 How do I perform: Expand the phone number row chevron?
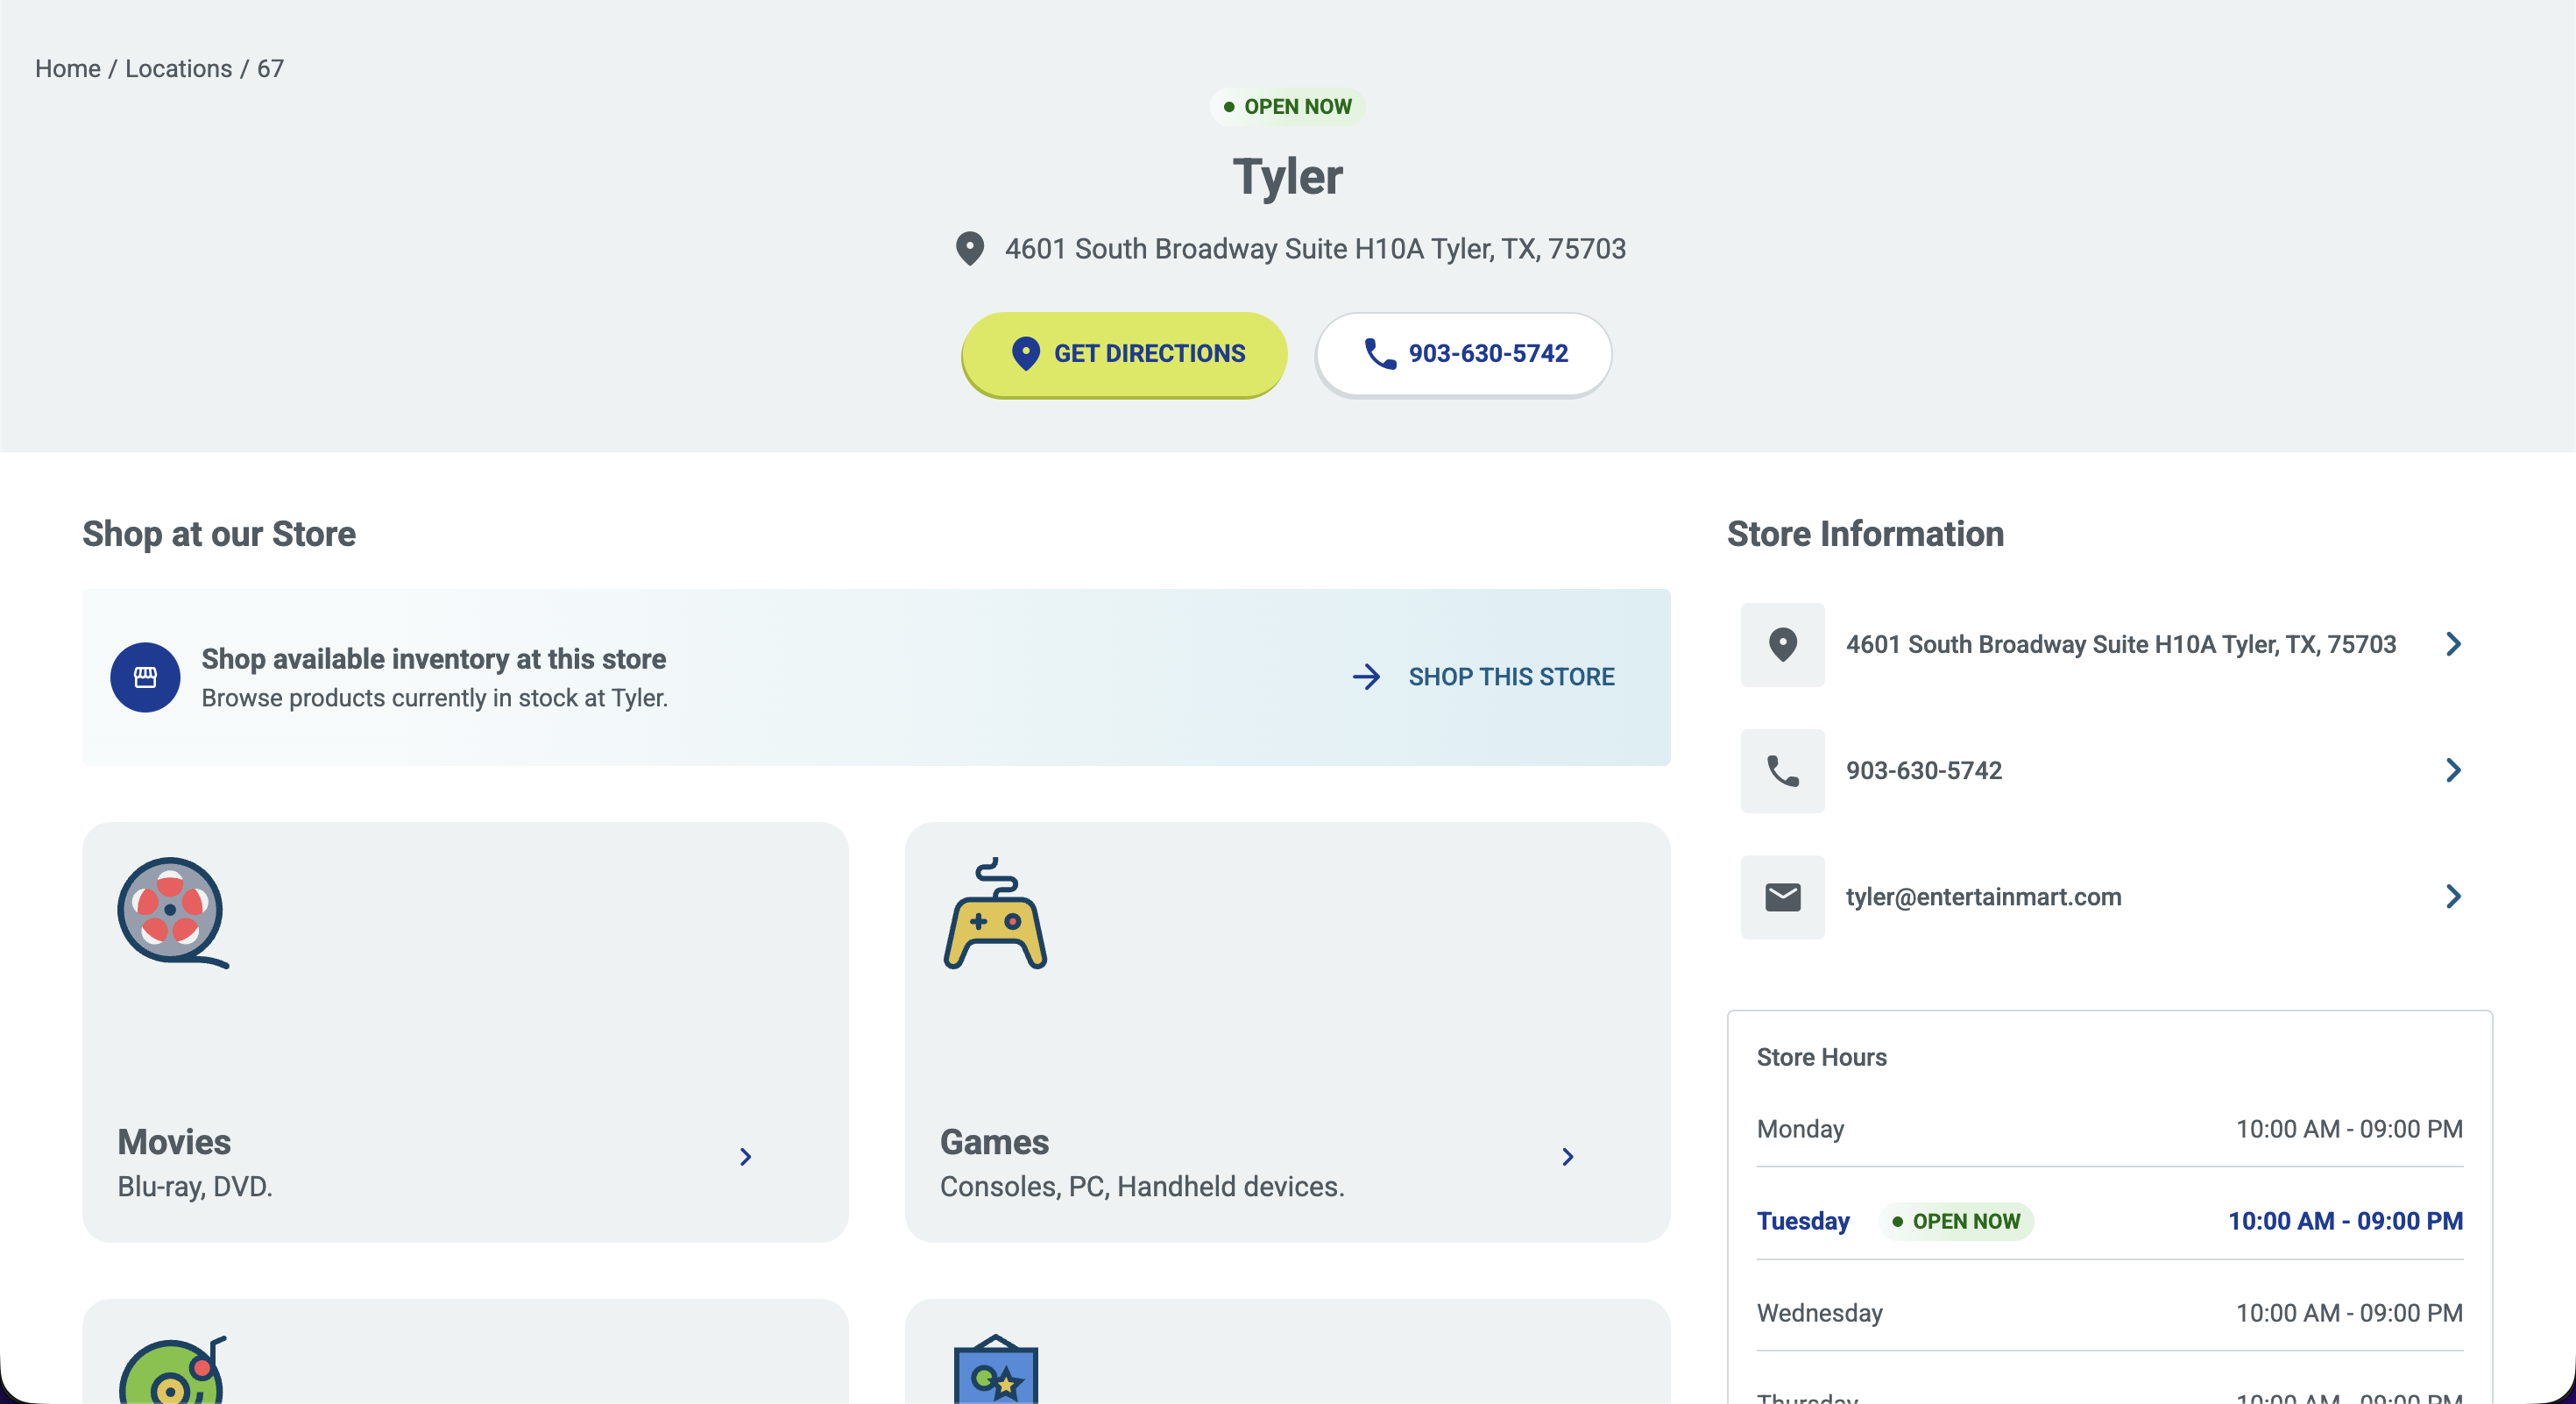[2453, 770]
